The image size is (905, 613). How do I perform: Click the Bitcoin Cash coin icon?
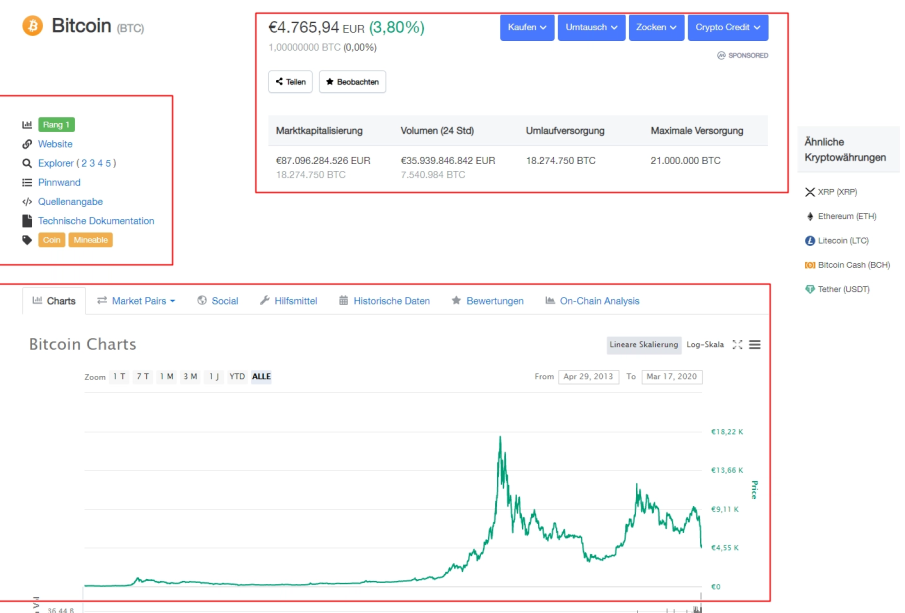[810, 265]
